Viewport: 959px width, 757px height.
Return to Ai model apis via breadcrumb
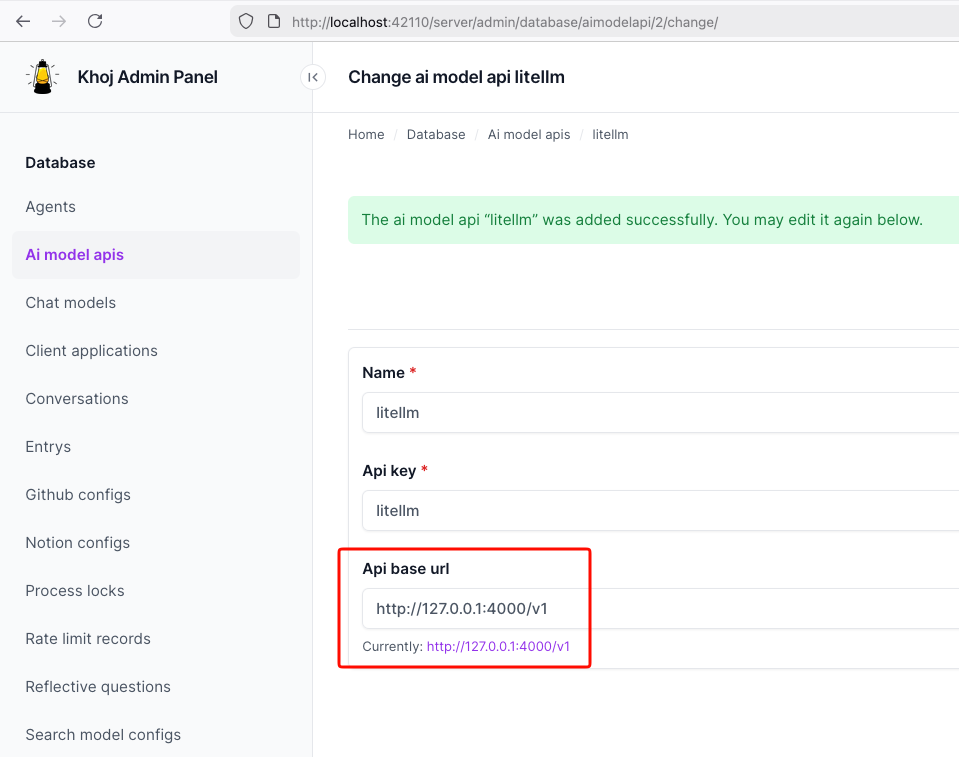(x=529, y=134)
